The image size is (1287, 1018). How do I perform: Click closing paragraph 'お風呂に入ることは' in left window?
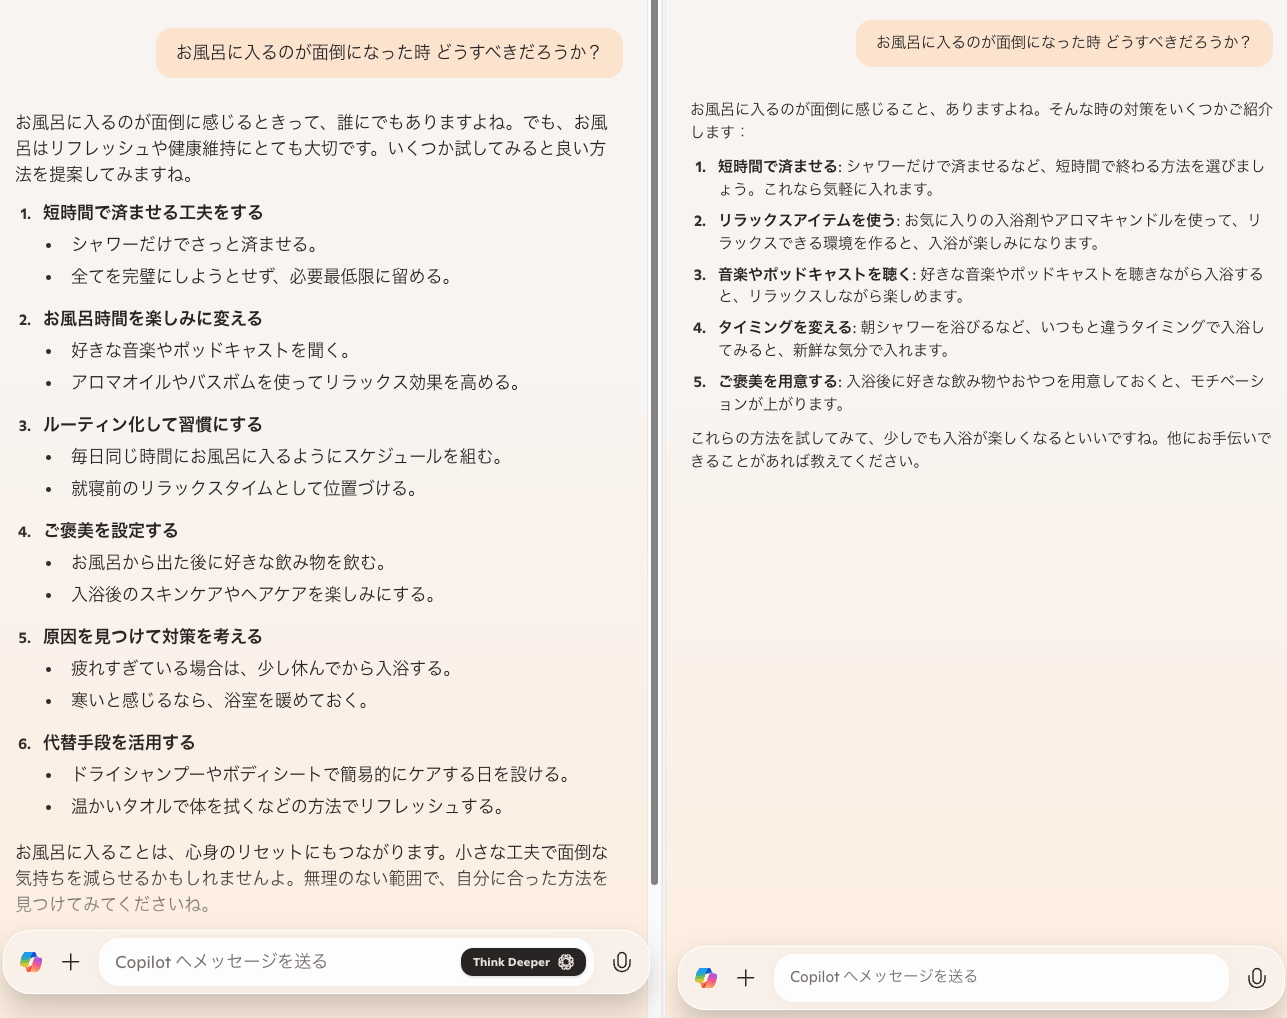coord(311,878)
